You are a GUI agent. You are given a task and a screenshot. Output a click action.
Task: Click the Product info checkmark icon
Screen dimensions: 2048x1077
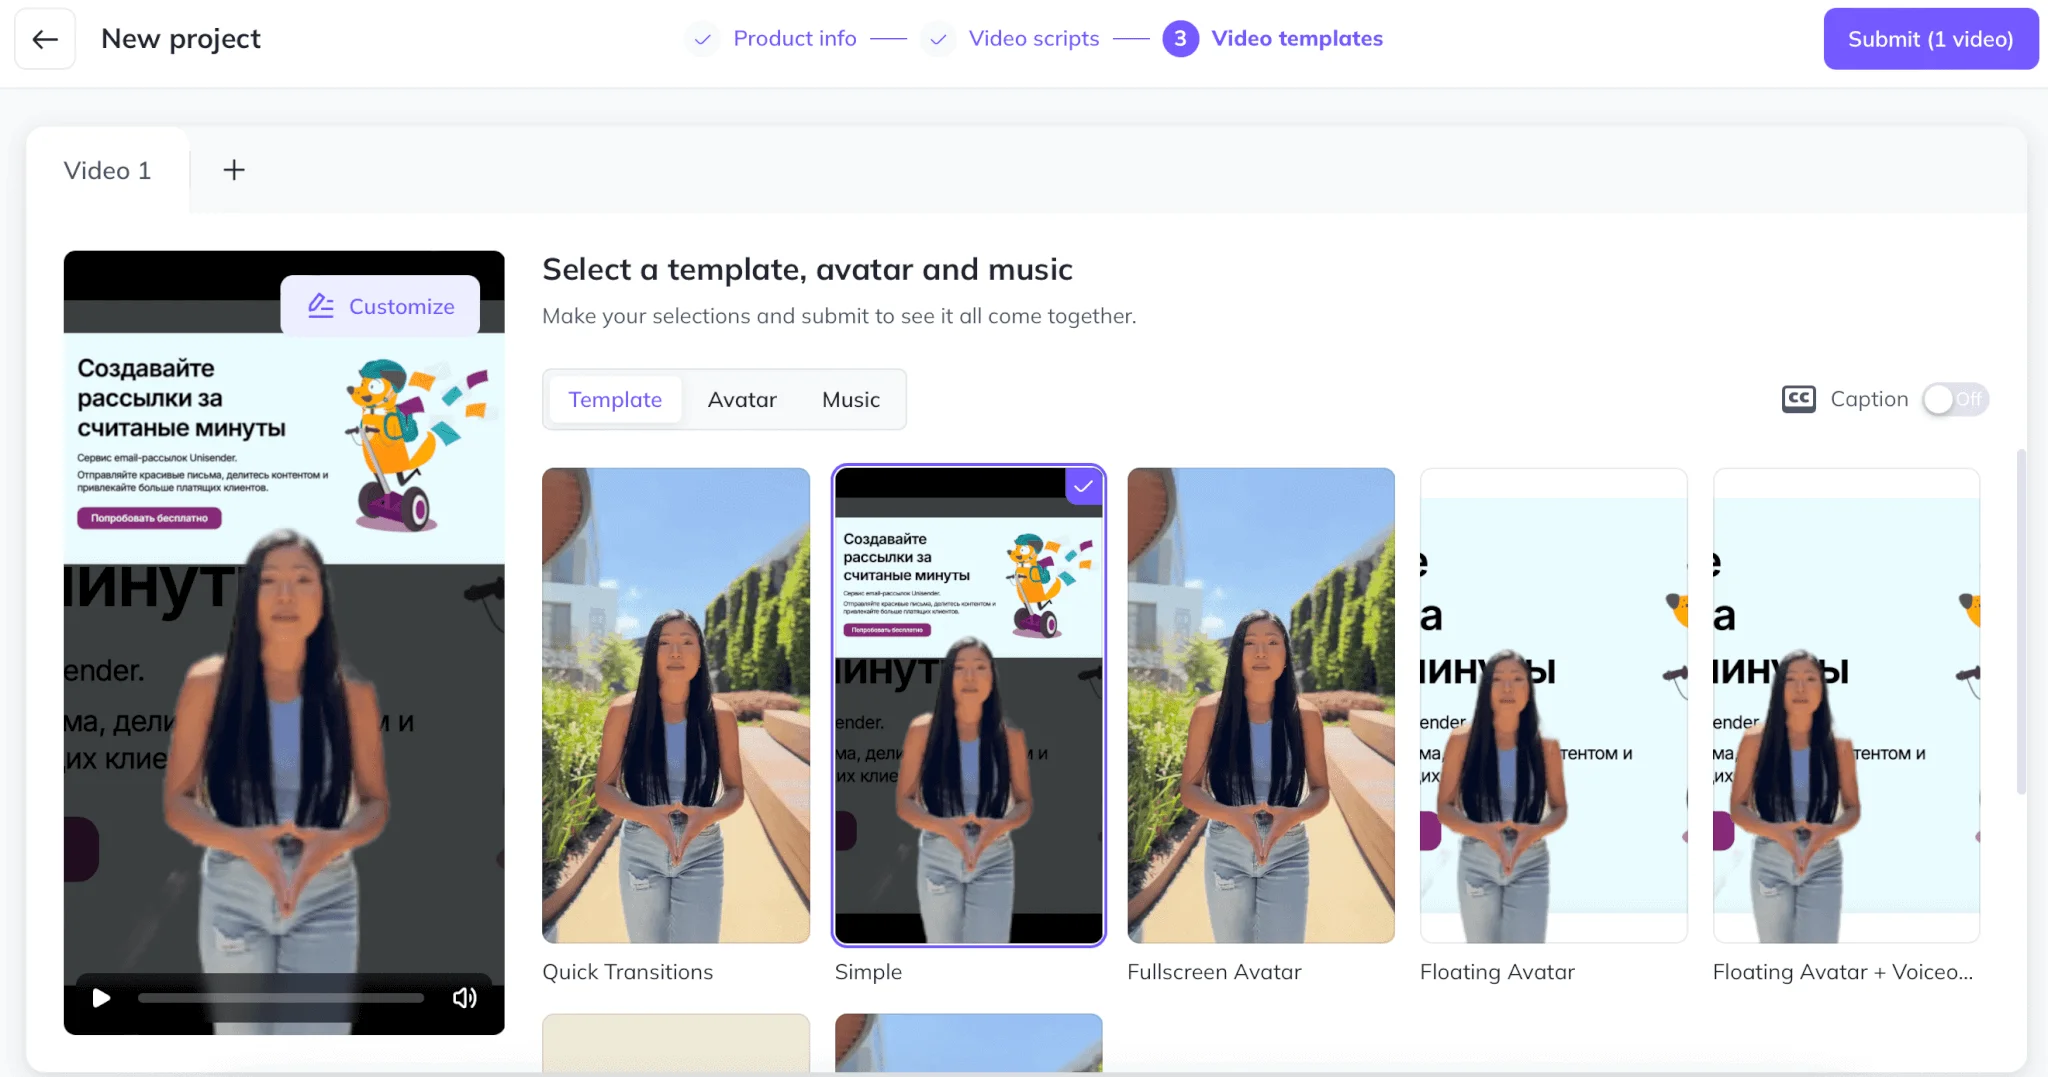(x=703, y=39)
